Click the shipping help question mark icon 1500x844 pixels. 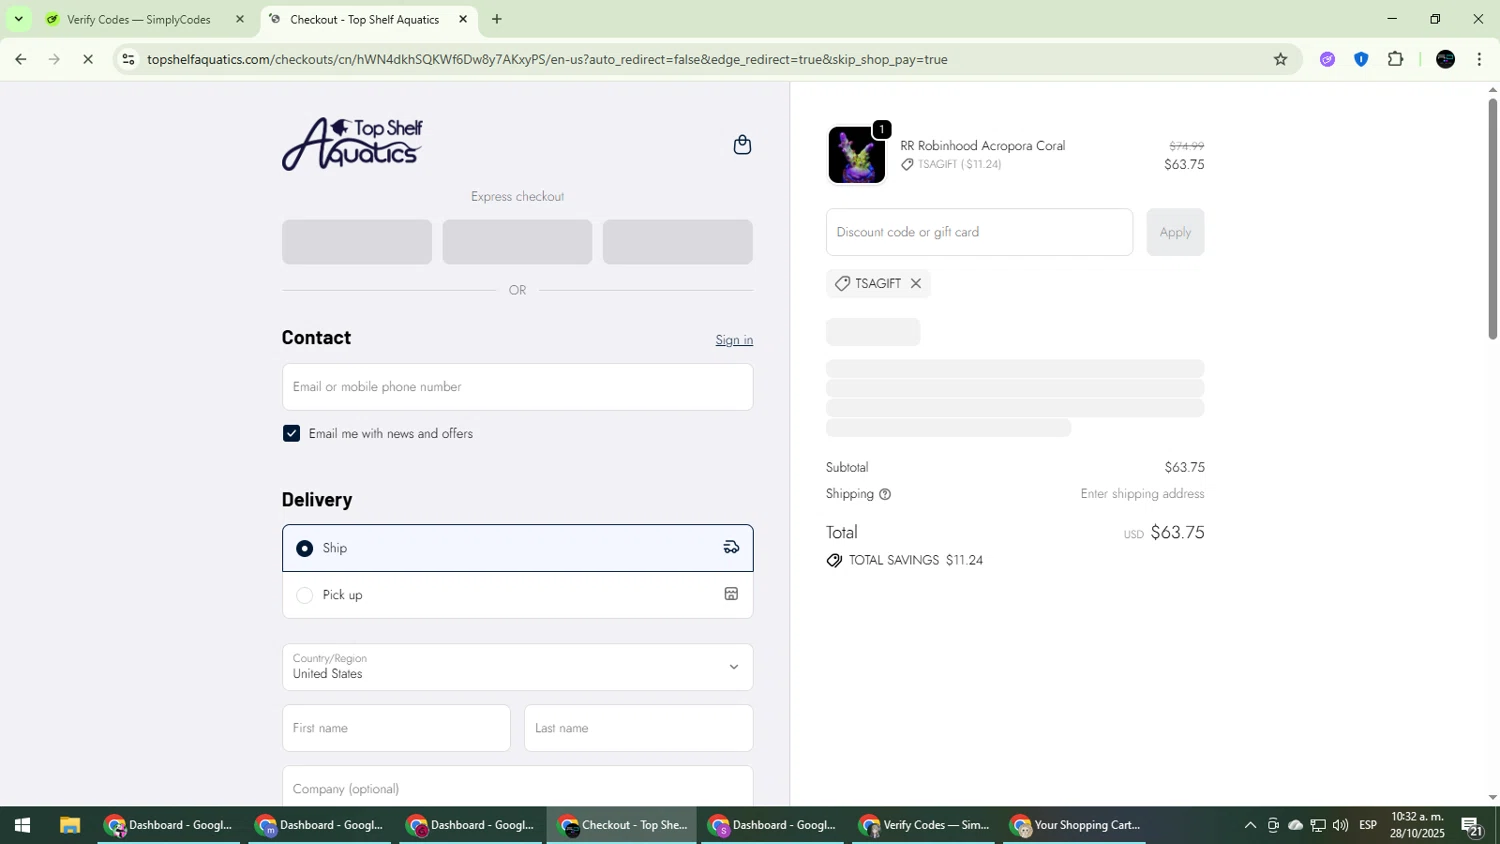pos(885,494)
